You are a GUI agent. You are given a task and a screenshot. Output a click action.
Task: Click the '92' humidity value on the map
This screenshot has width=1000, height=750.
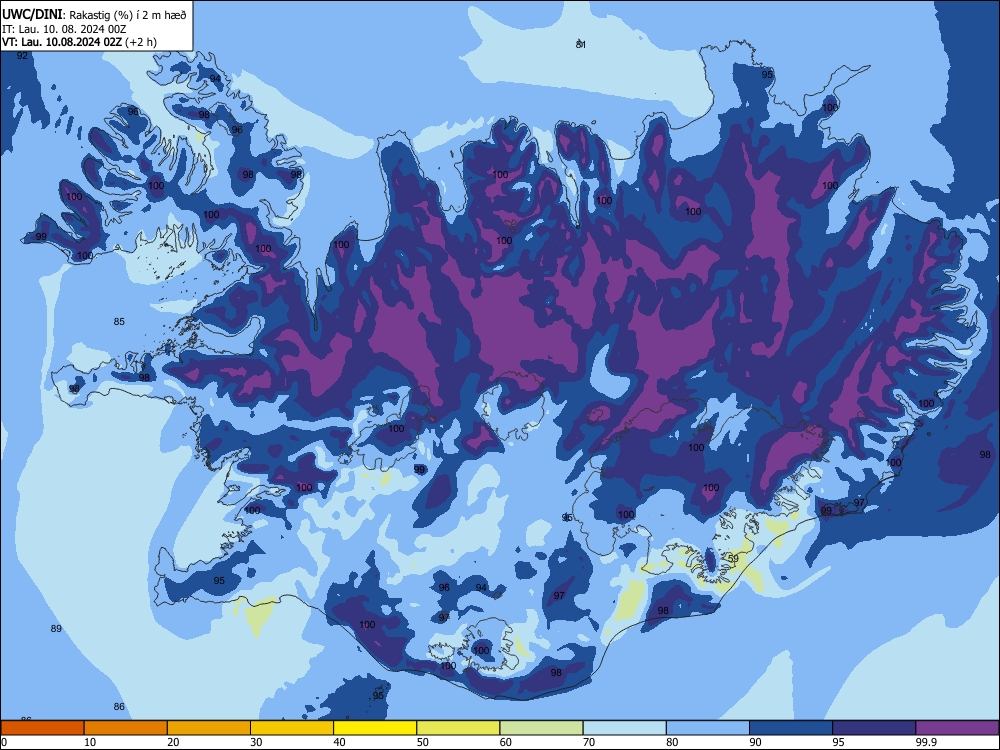pyautogui.click(x=22, y=55)
